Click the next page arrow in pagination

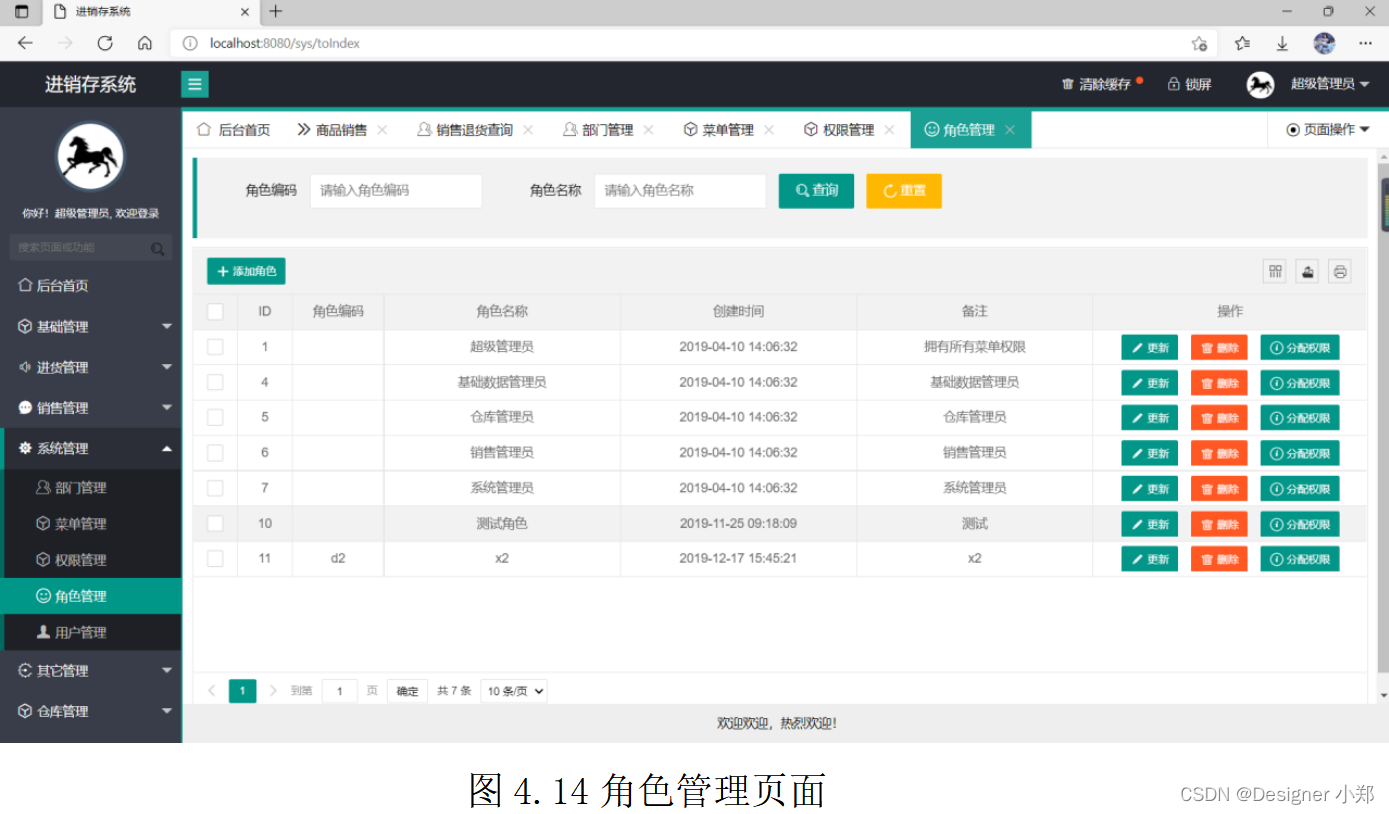[273, 691]
